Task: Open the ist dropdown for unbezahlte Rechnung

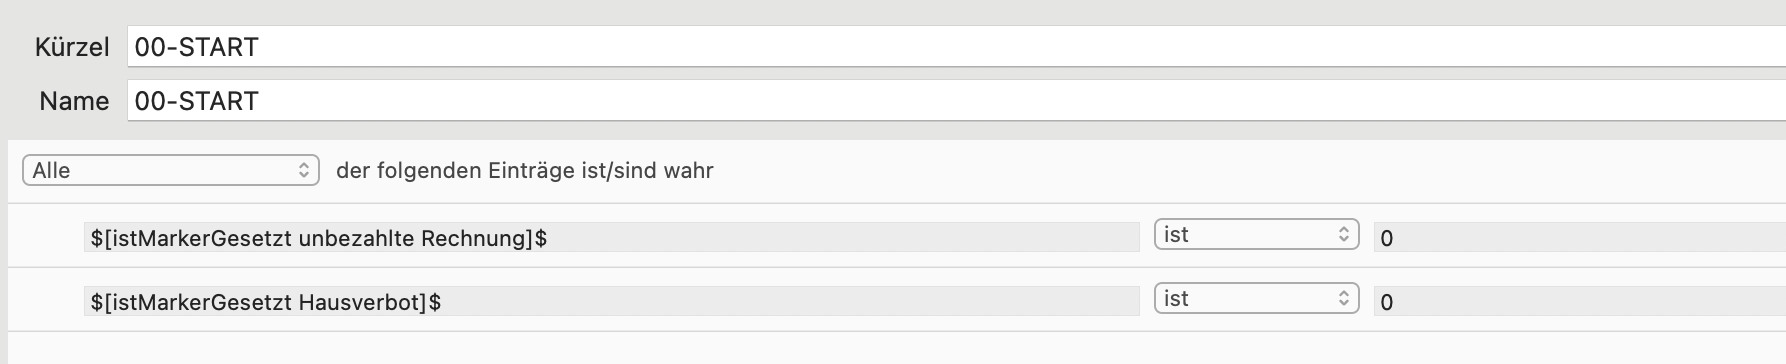Action: click(1257, 235)
